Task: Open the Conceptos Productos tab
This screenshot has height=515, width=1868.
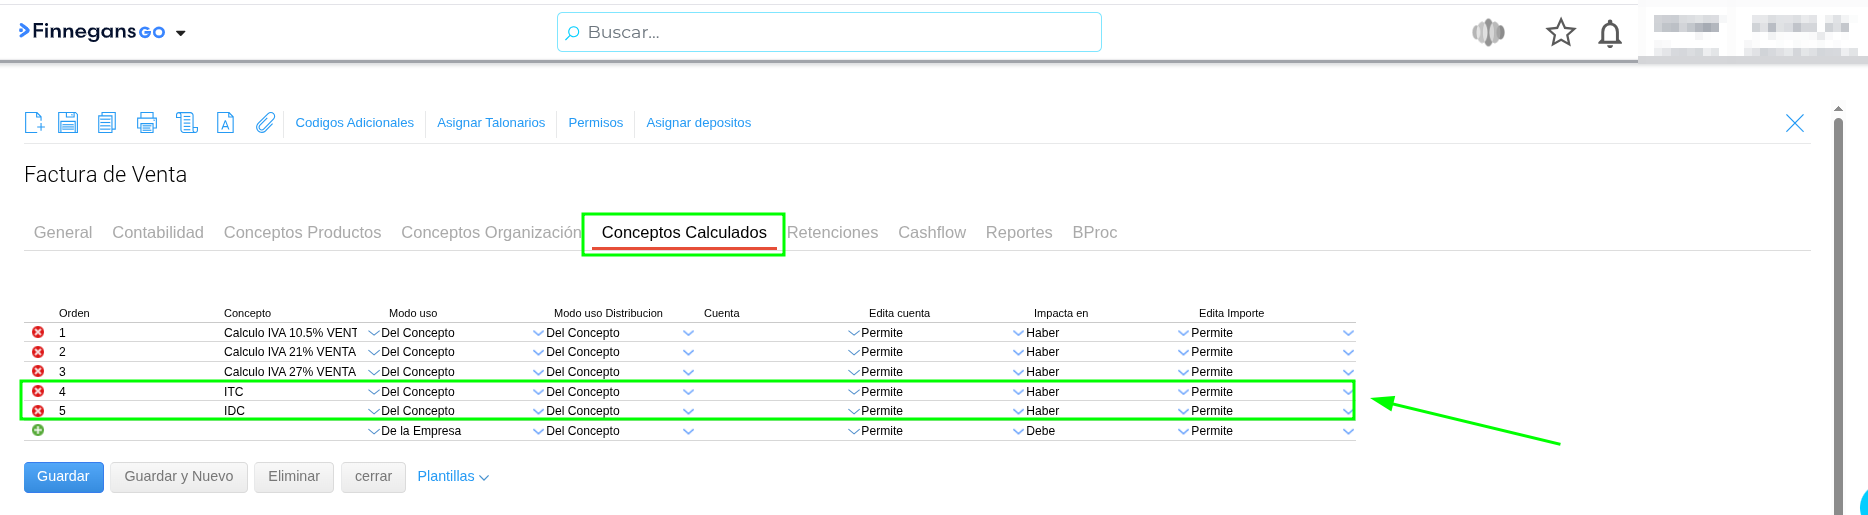Action: click(302, 232)
